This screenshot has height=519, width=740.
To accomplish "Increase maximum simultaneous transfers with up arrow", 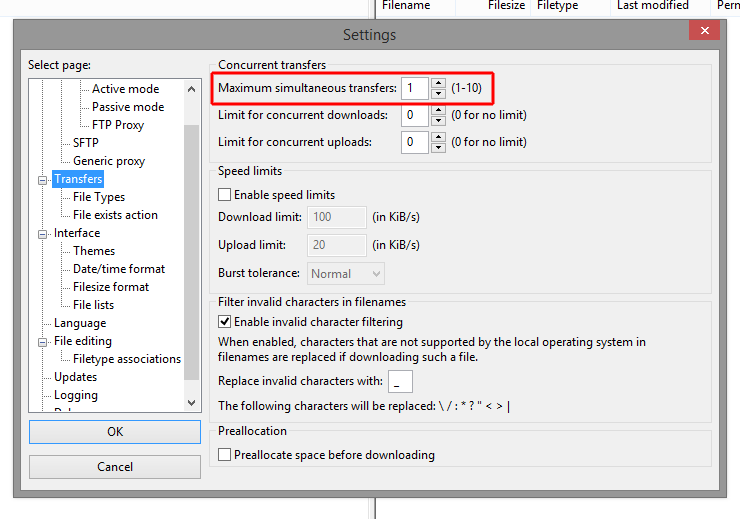I will tap(438, 83).
